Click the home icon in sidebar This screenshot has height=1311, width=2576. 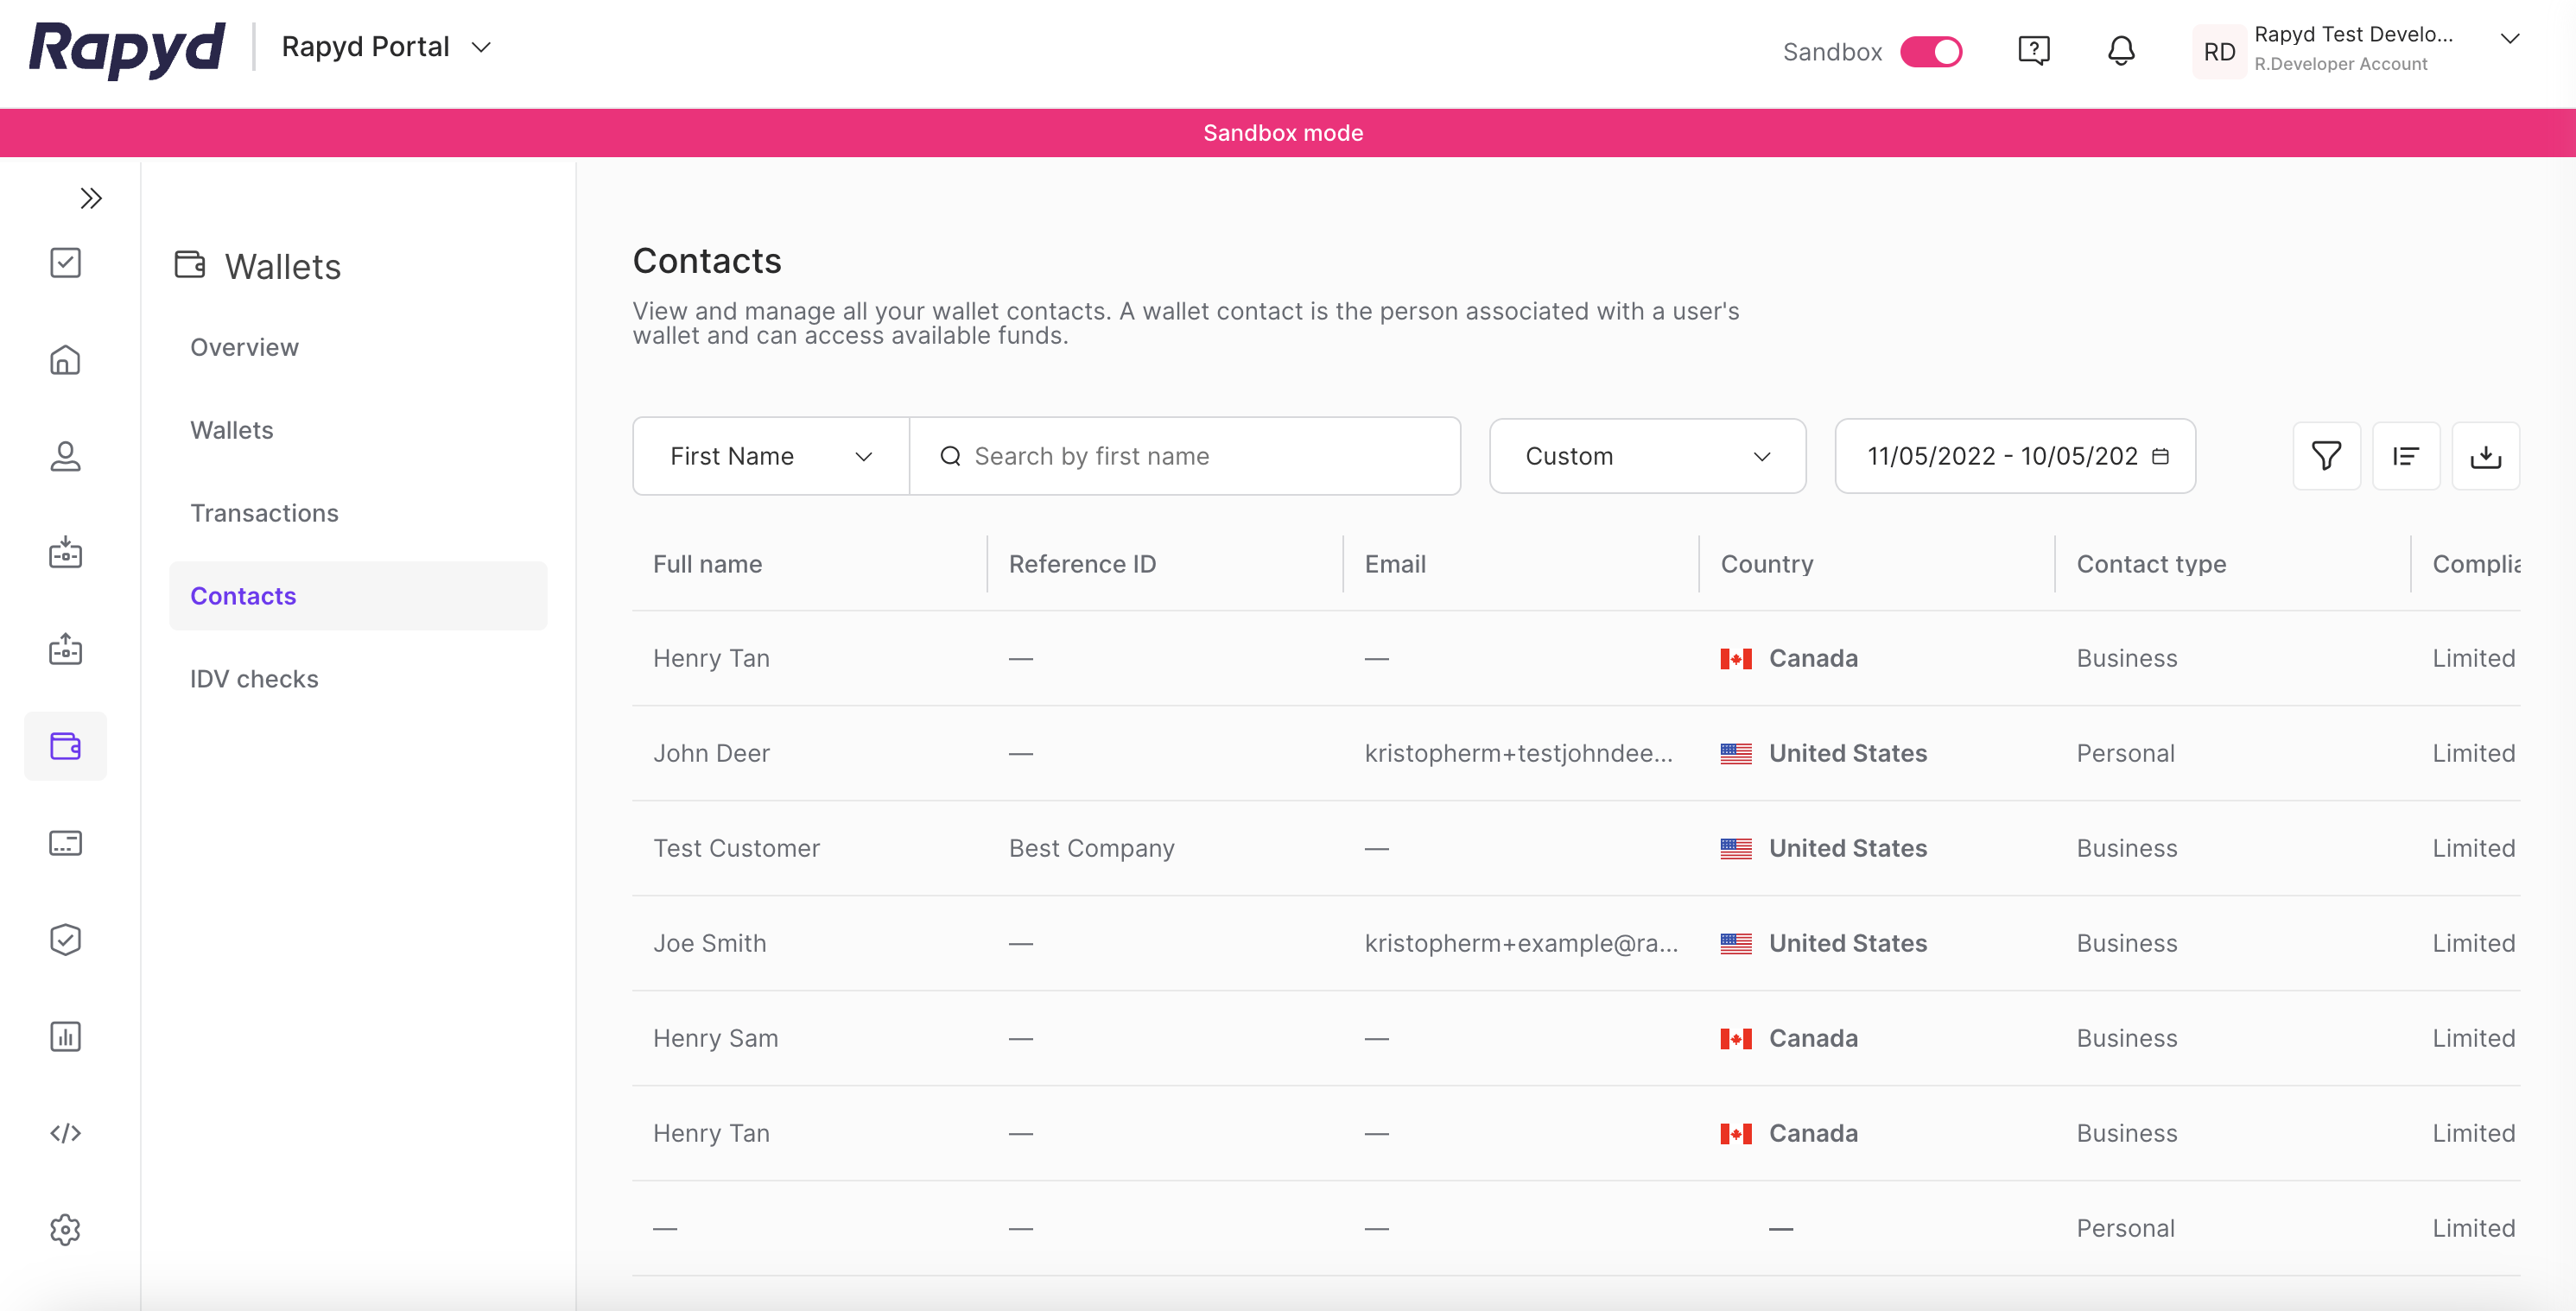(65, 359)
